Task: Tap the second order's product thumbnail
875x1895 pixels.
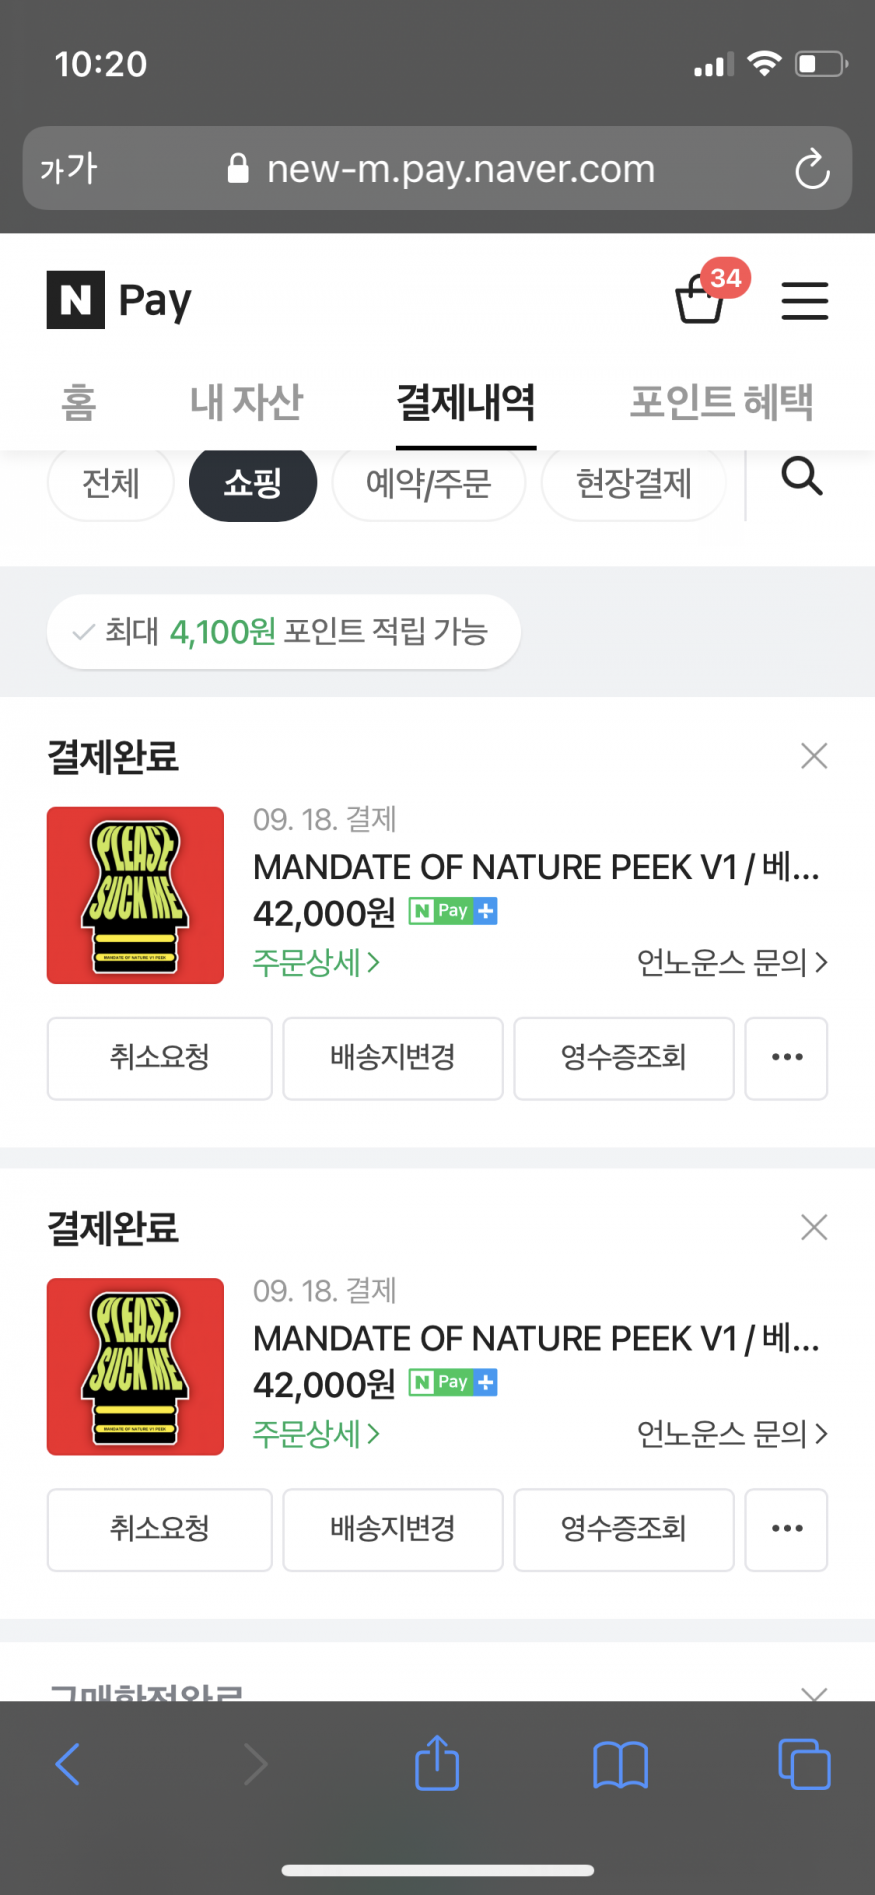Action: coord(135,1366)
